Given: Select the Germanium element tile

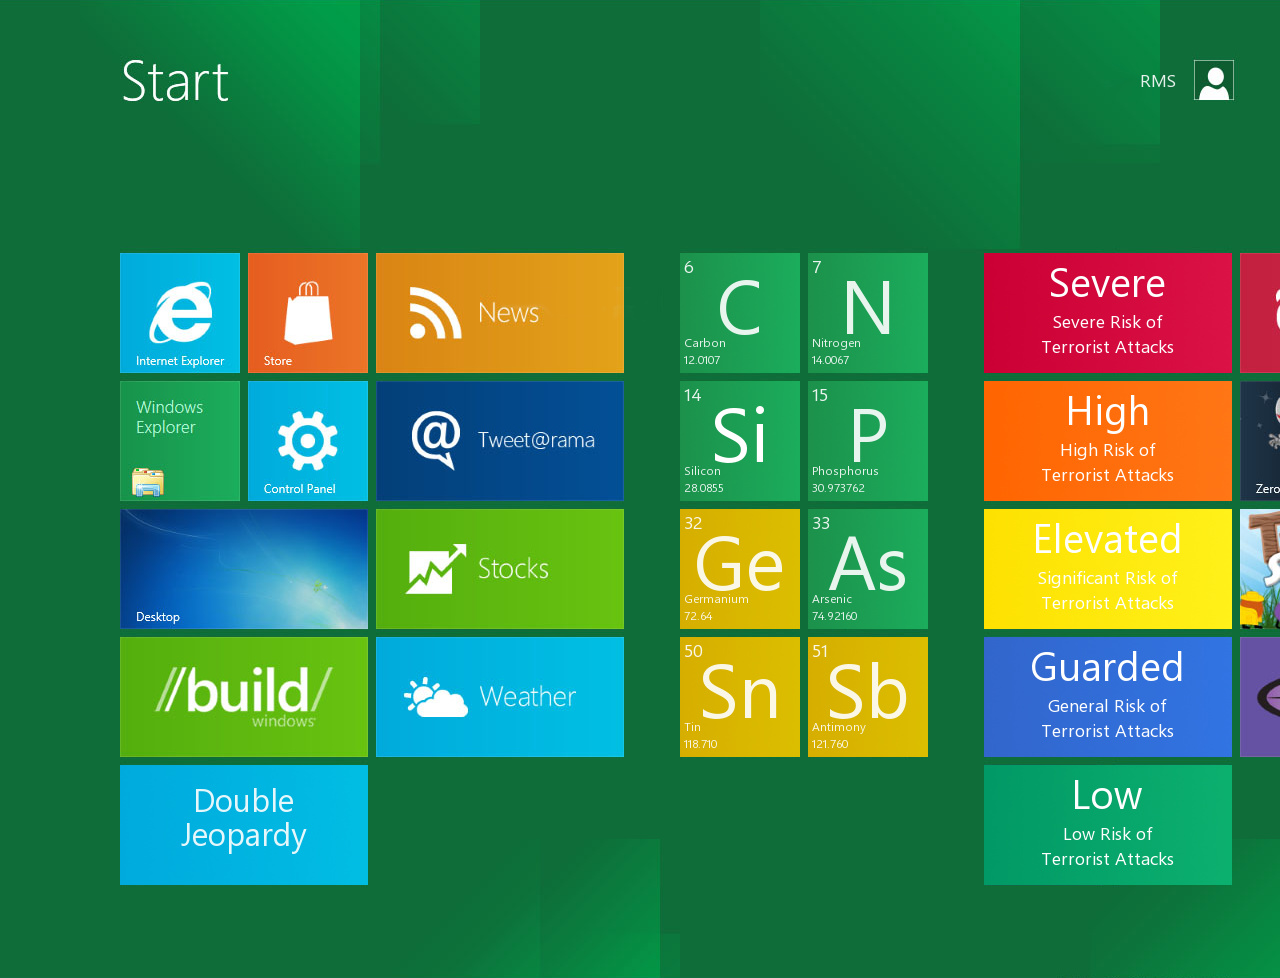Looking at the screenshot, I should 740,569.
